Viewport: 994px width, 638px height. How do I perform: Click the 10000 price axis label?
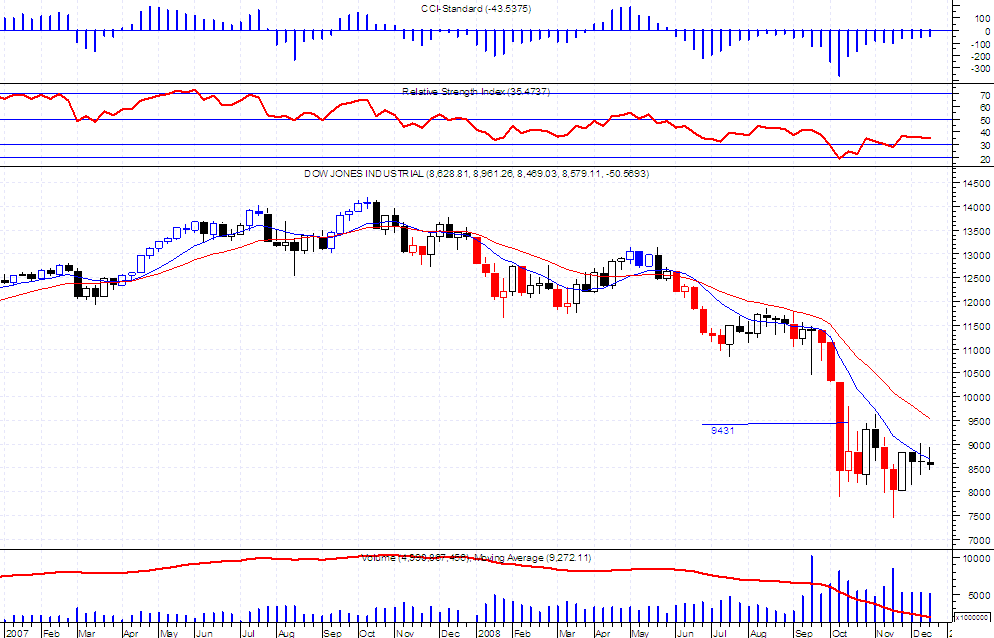976,398
